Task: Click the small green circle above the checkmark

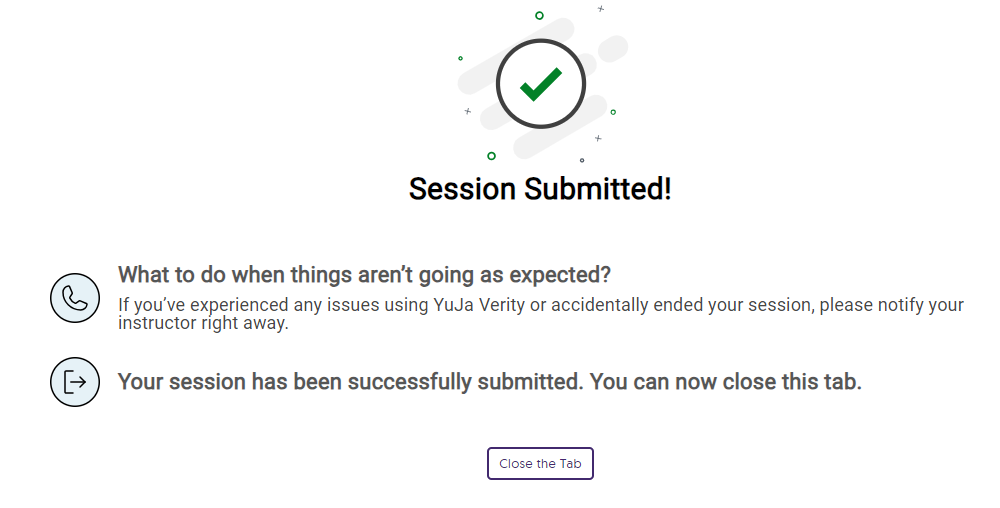Action: (539, 15)
